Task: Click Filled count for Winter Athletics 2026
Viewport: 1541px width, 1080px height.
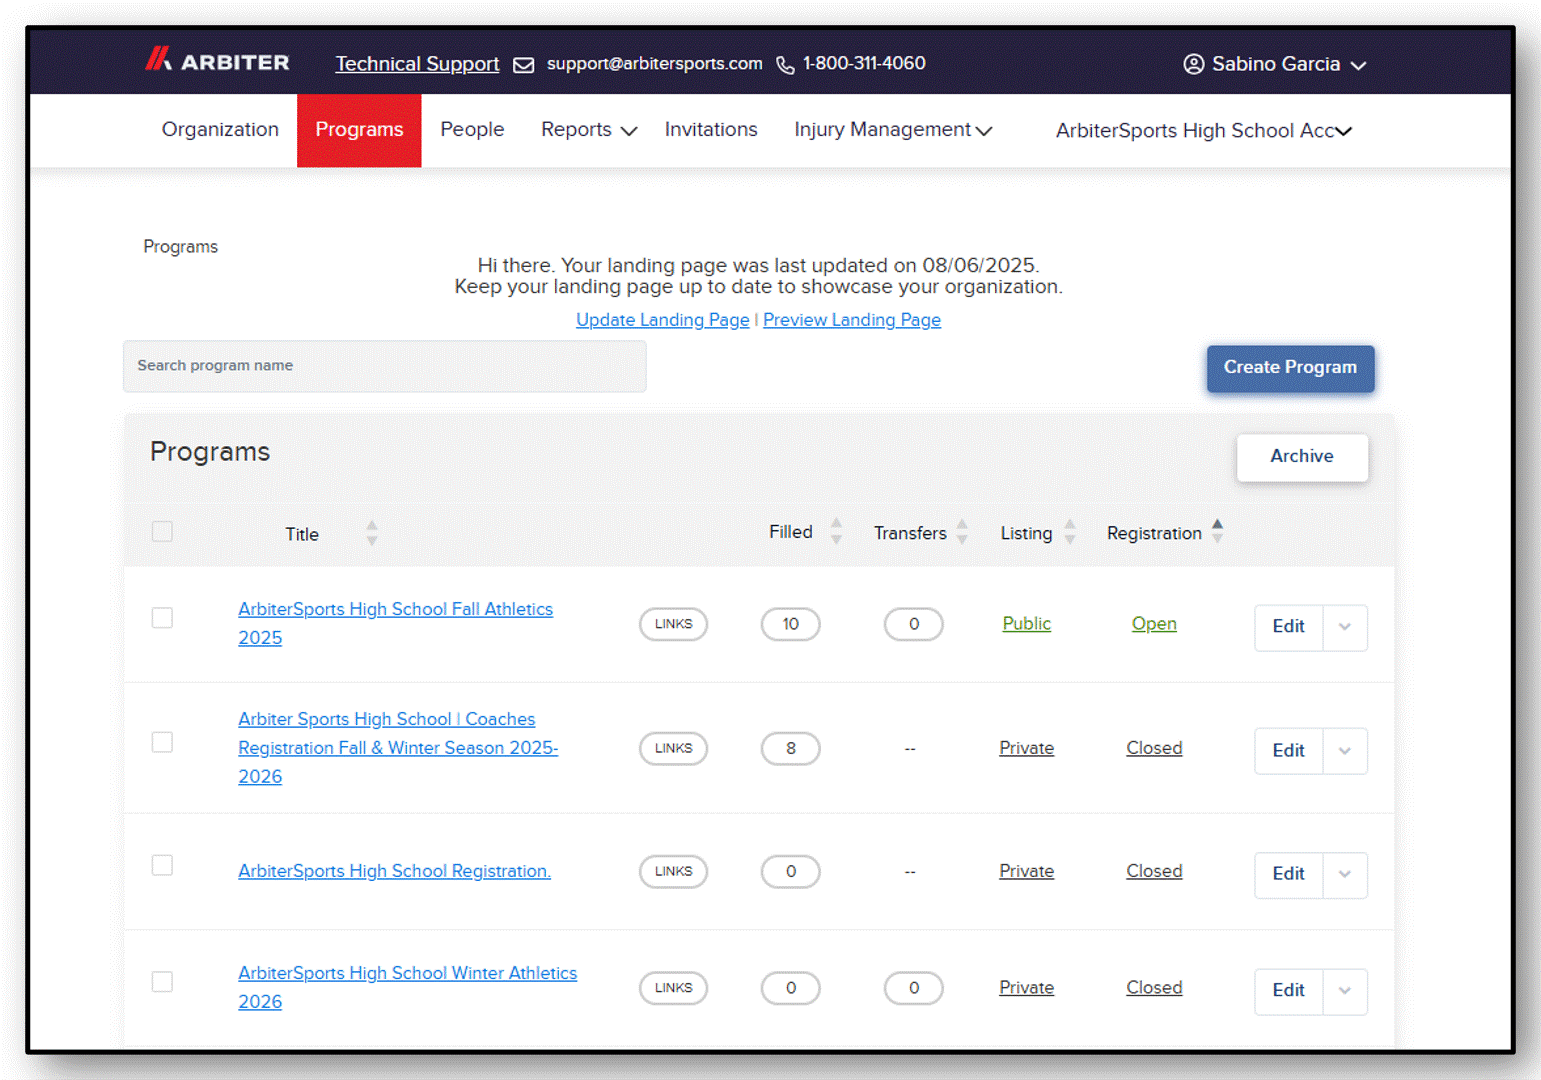Action: pos(790,988)
